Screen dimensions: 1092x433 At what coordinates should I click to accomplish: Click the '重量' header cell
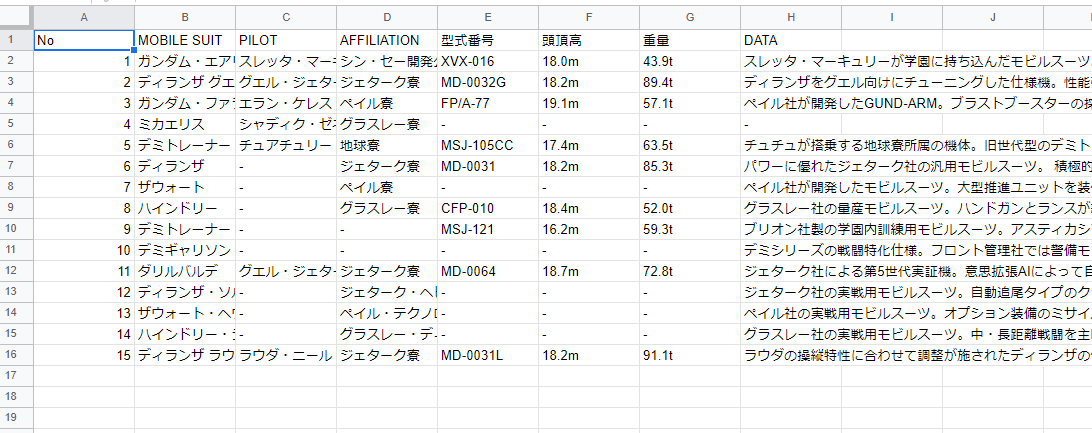pyautogui.click(x=690, y=40)
